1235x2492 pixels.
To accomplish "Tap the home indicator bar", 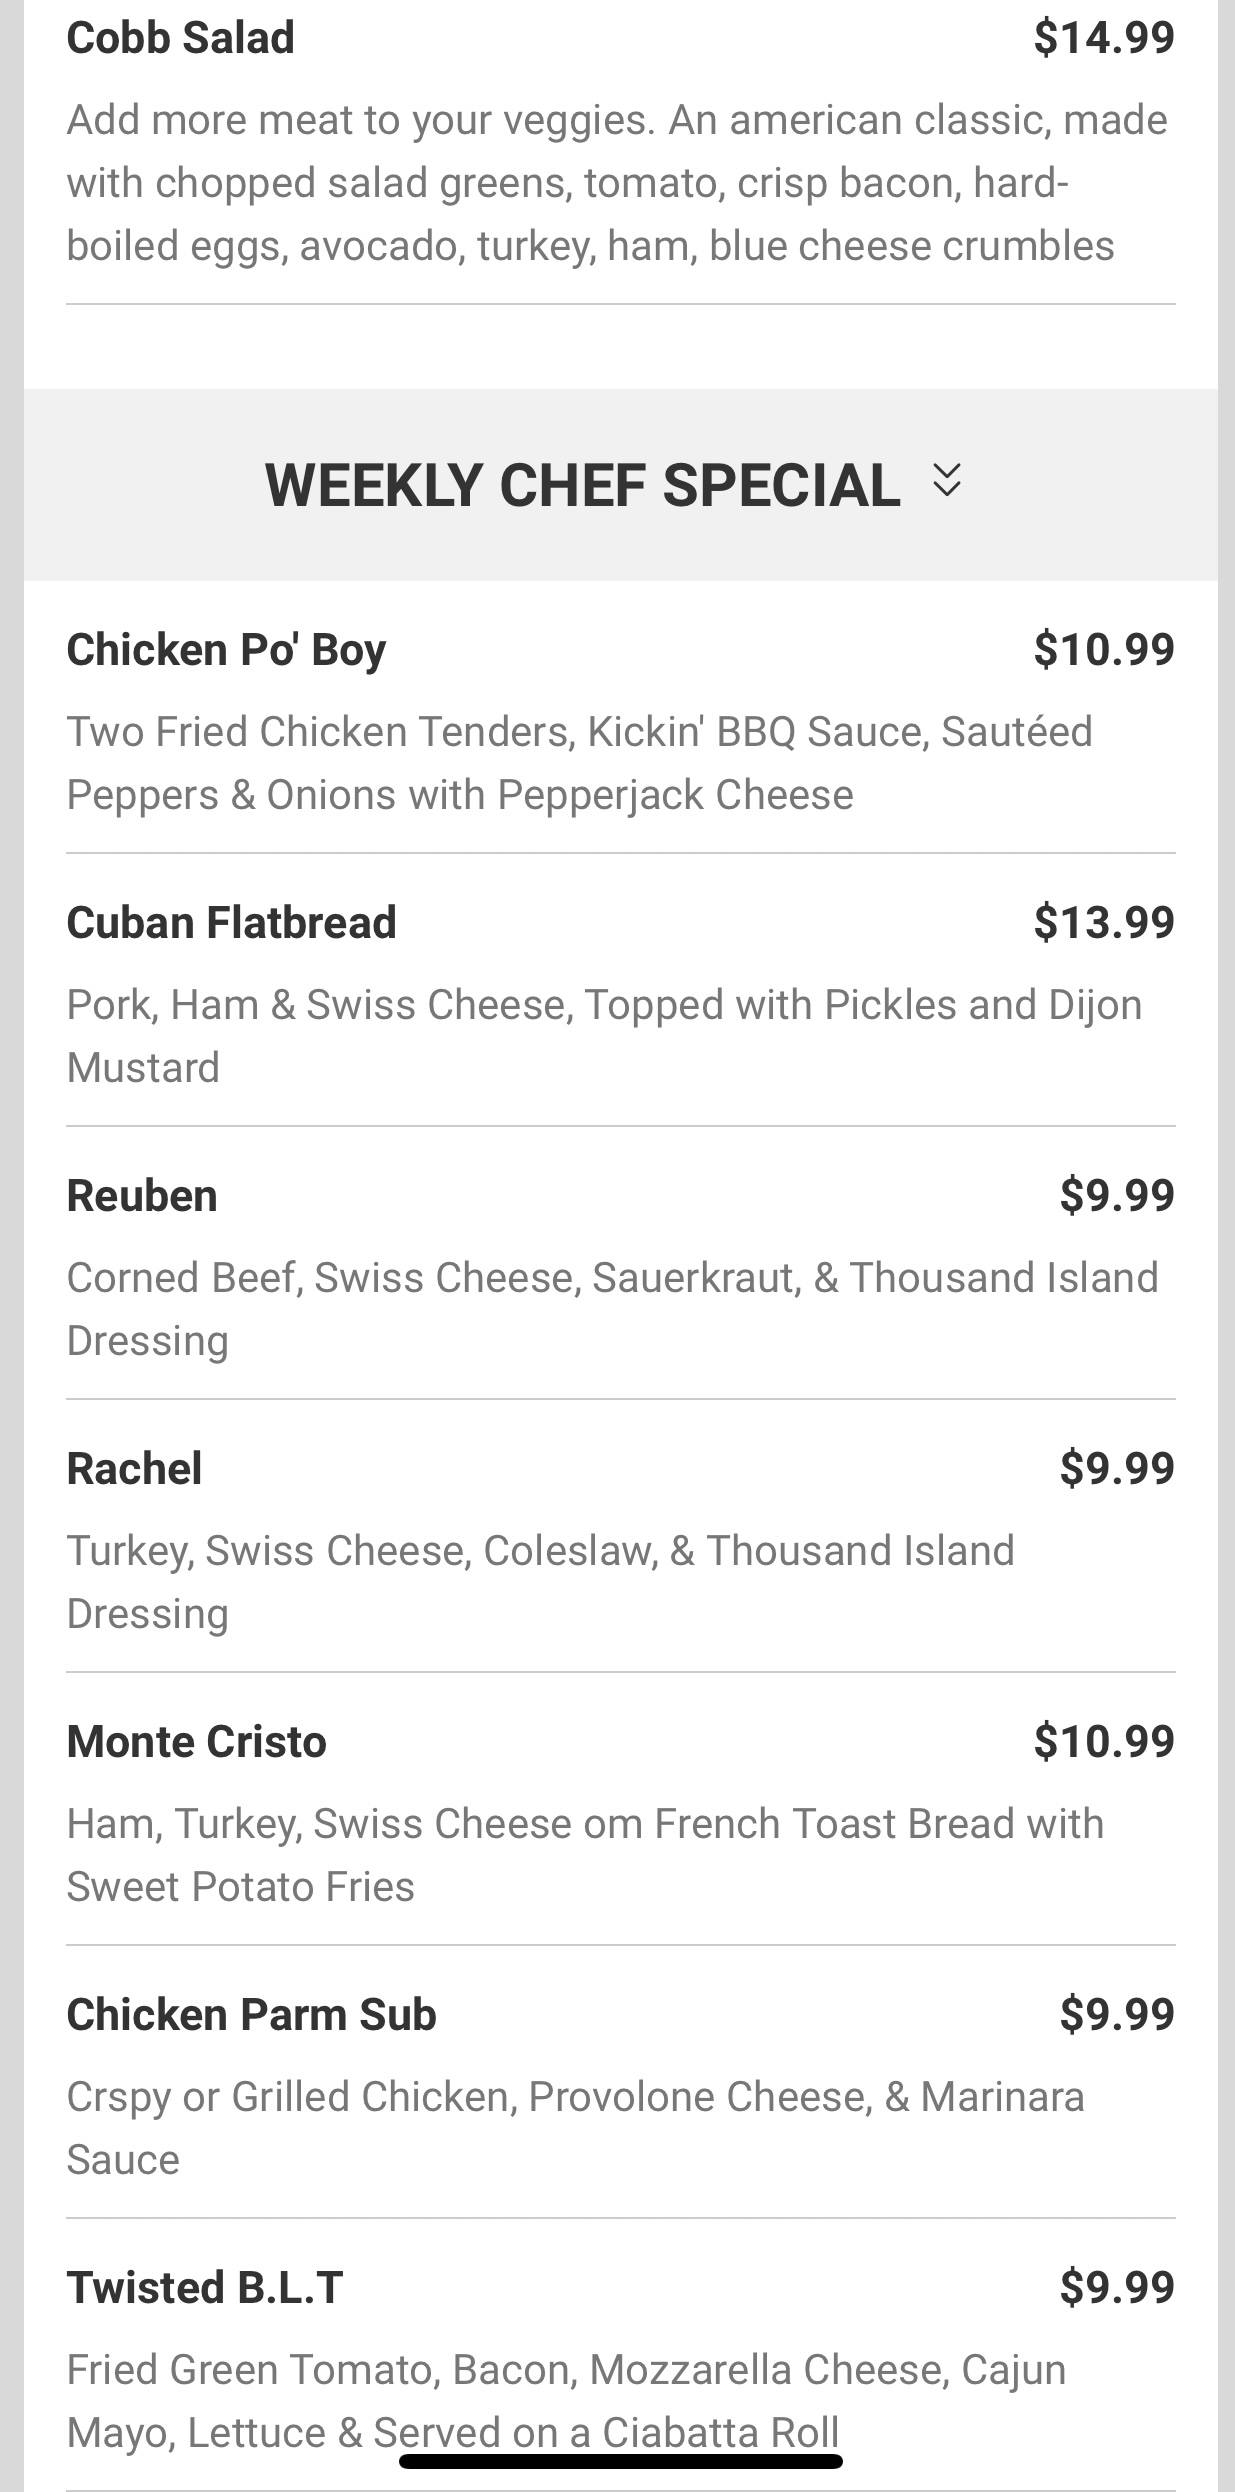I will [620, 2461].
